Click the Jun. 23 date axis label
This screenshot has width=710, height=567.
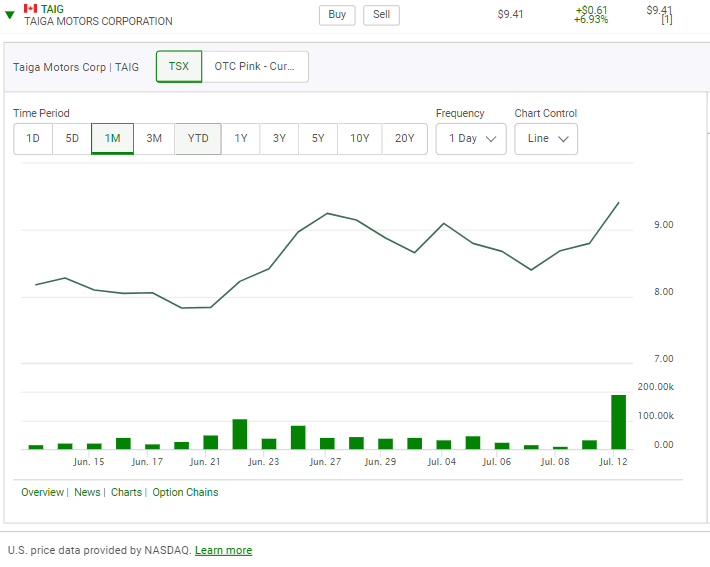point(264,462)
